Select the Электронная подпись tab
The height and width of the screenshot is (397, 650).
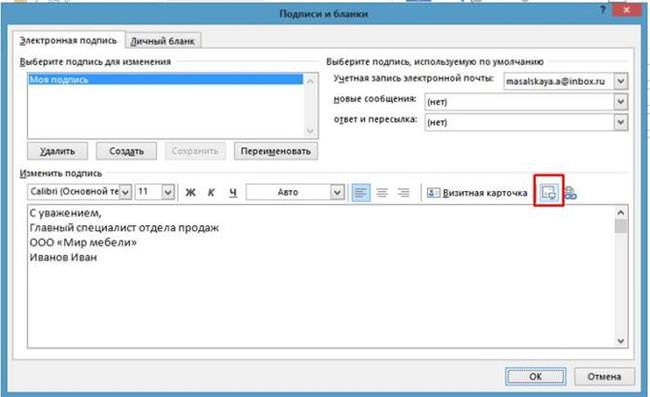[68, 40]
